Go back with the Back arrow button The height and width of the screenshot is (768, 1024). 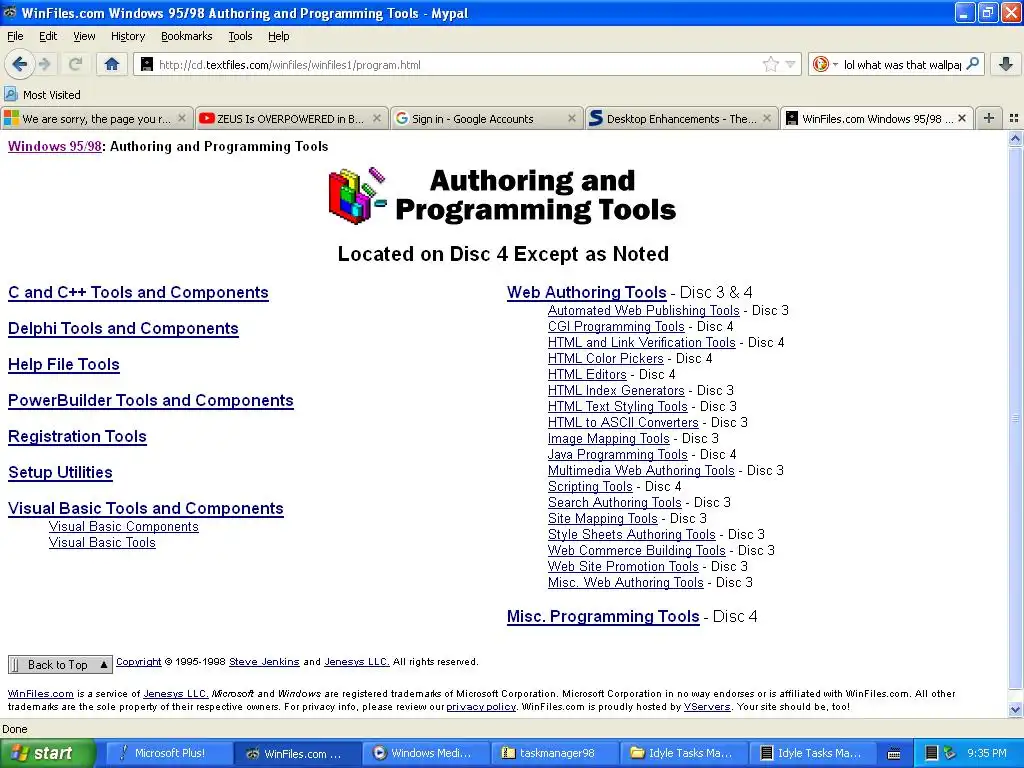[19, 64]
